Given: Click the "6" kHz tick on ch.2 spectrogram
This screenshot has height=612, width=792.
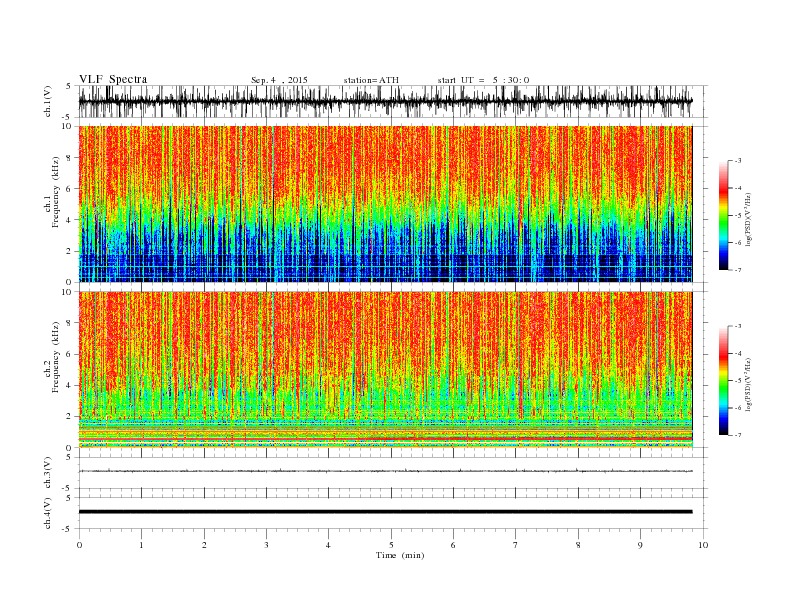Looking at the screenshot, I should tap(69, 354).
